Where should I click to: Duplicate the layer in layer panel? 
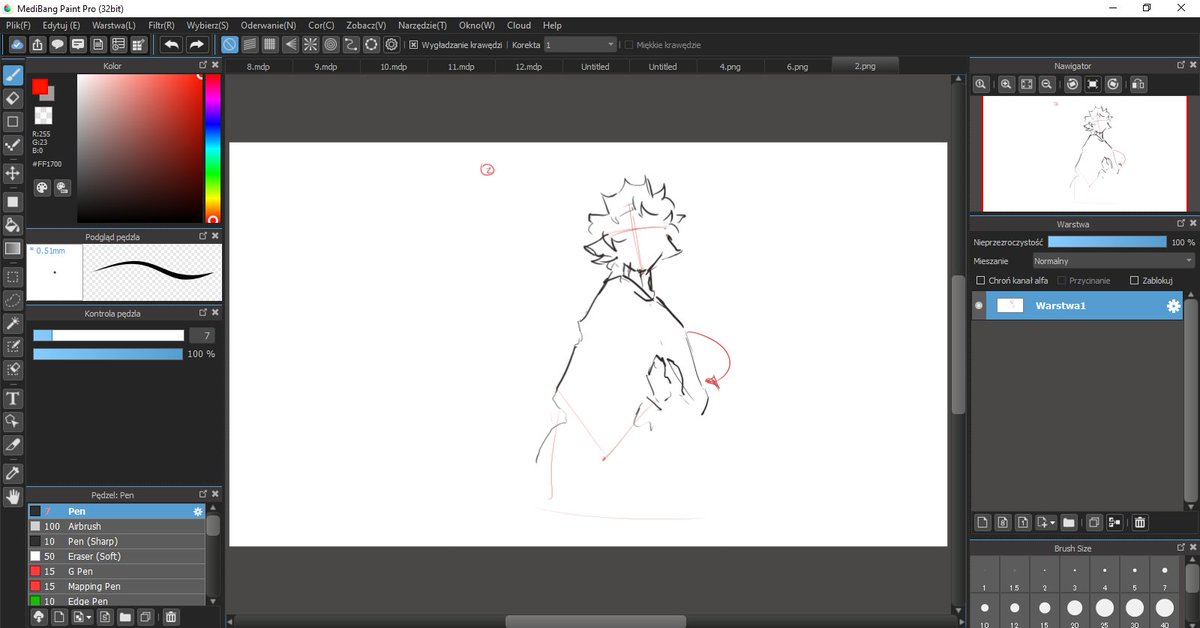pyautogui.click(x=1094, y=522)
